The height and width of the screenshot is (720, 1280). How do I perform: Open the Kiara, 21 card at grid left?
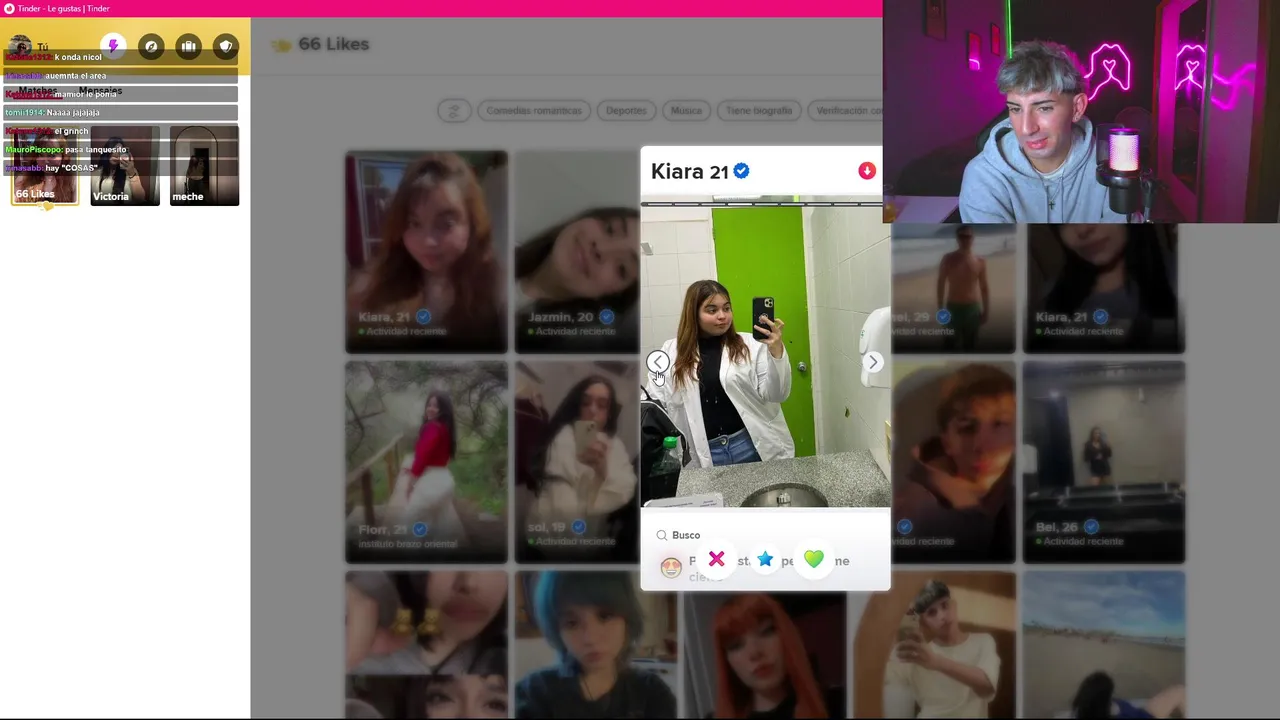point(426,252)
